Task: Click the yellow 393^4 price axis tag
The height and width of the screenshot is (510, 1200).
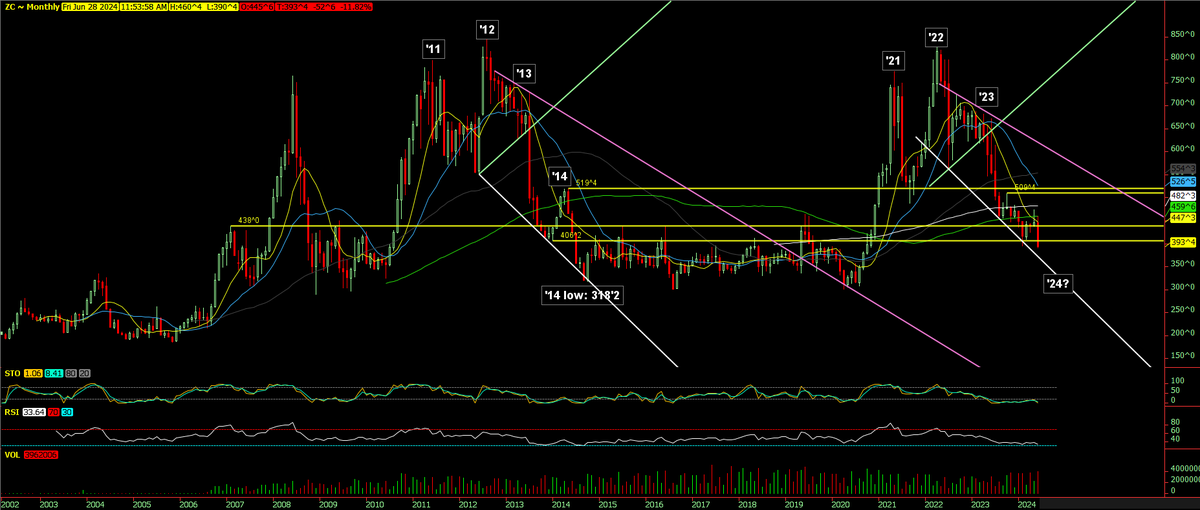Action: click(x=1183, y=242)
